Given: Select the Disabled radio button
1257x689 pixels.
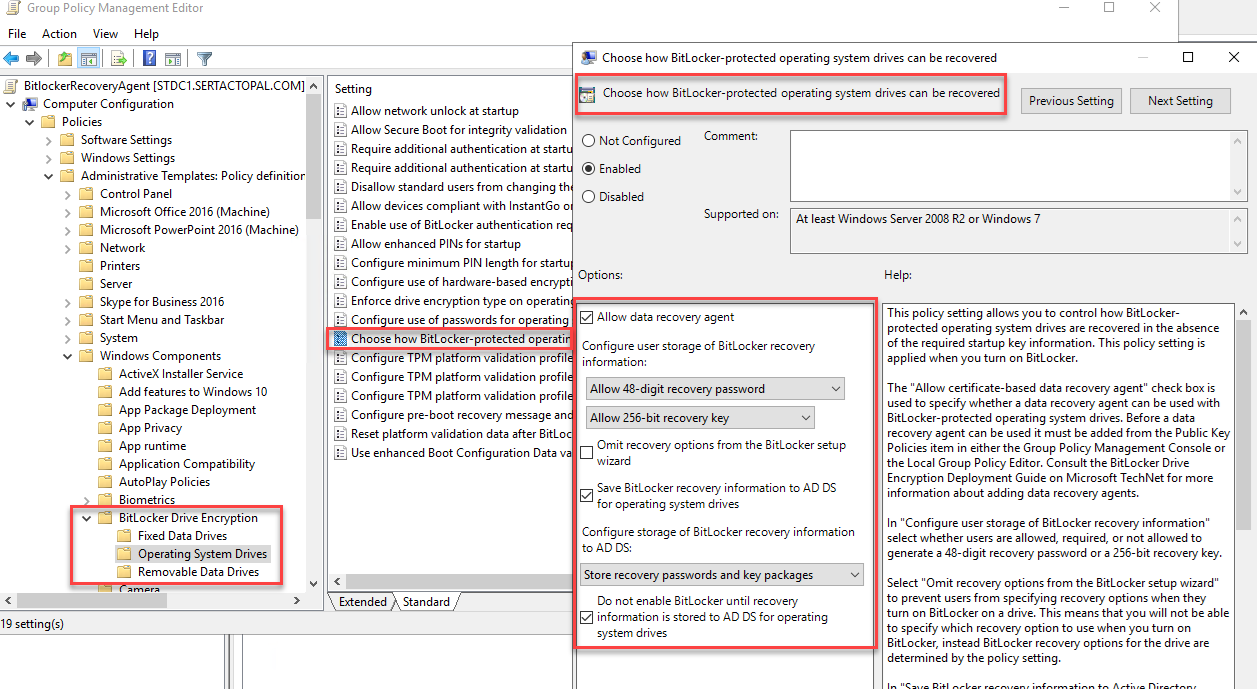Looking at the screenshot, I should [588, 197].
